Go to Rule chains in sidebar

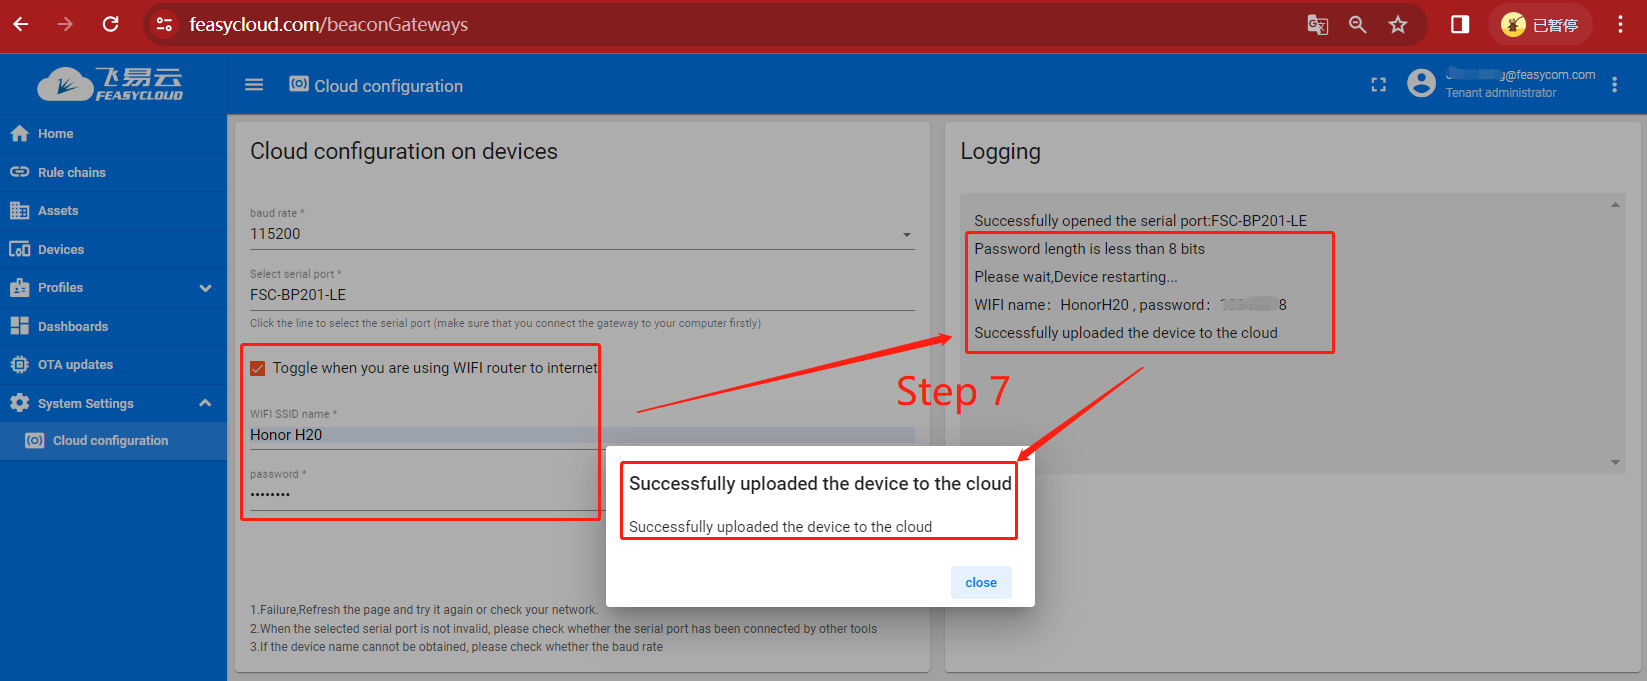[x=72, y=172]
